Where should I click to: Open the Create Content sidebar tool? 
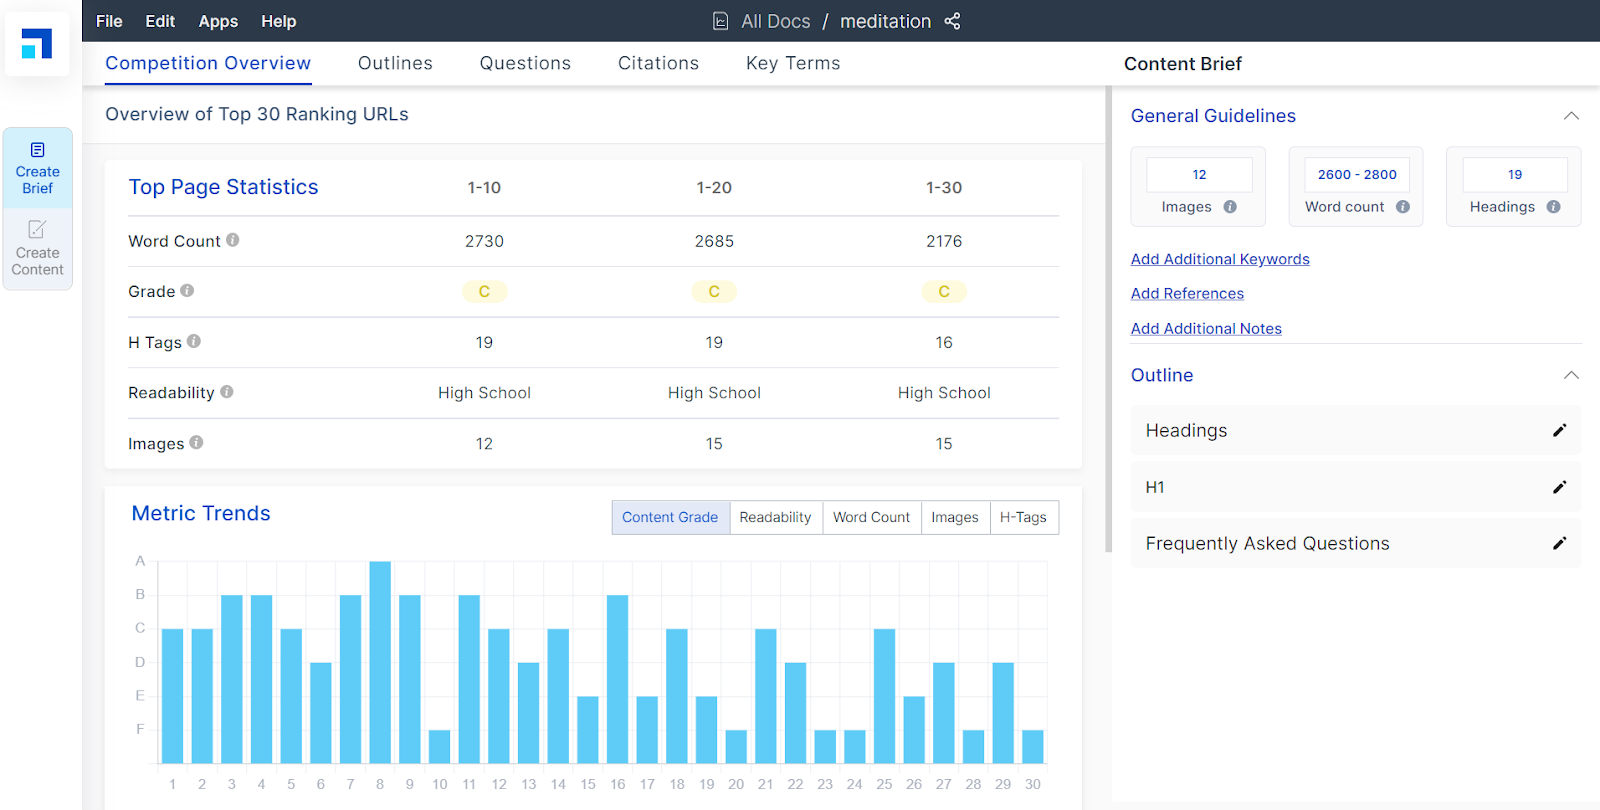point(38,249)
